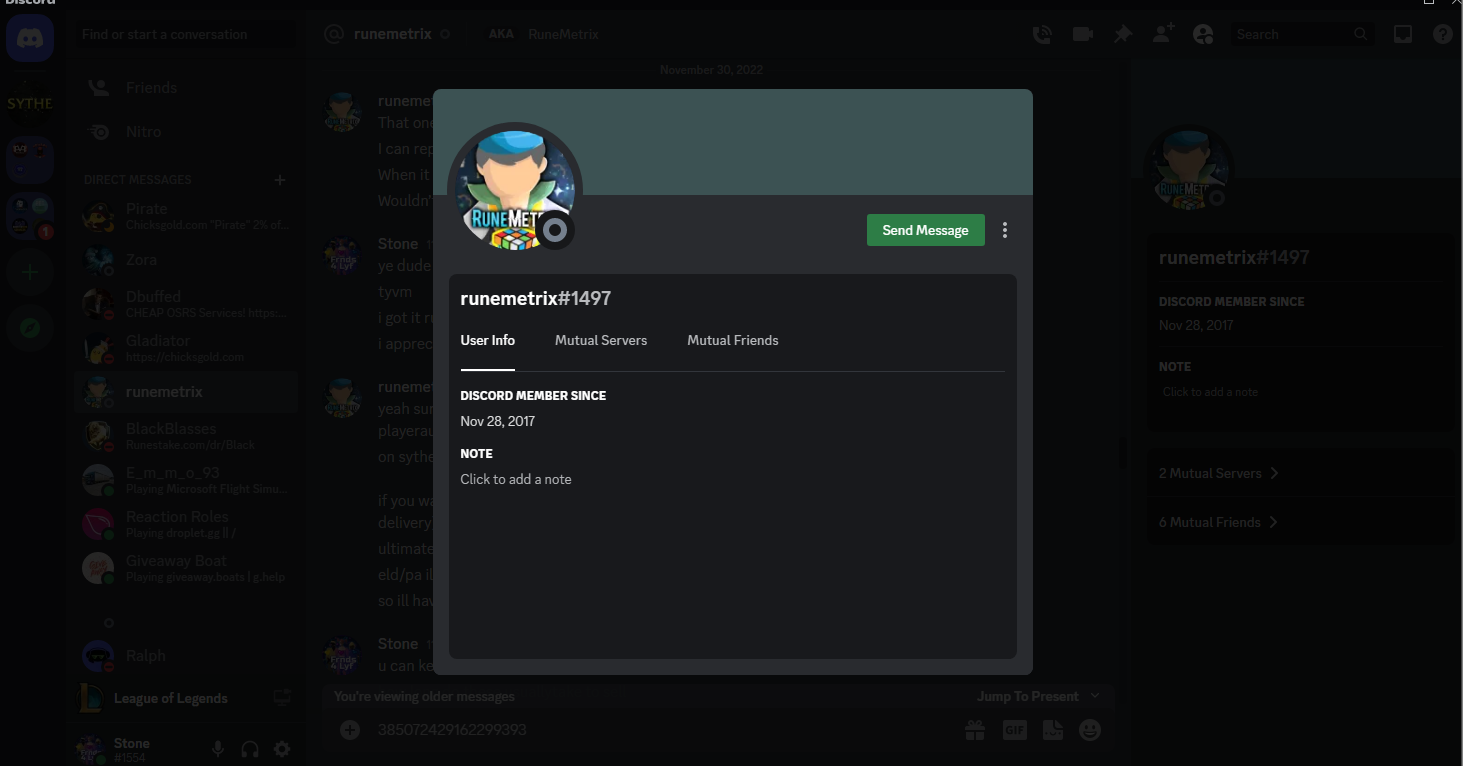
Task: Add a server with the plus icon
Action: click(x=30, y=272)
